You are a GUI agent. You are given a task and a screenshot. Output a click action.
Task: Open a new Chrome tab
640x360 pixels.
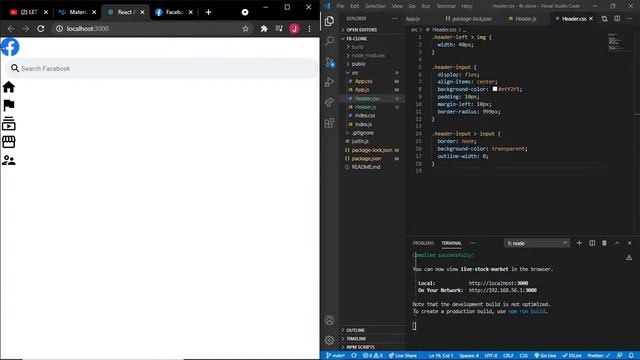point(208,12)
